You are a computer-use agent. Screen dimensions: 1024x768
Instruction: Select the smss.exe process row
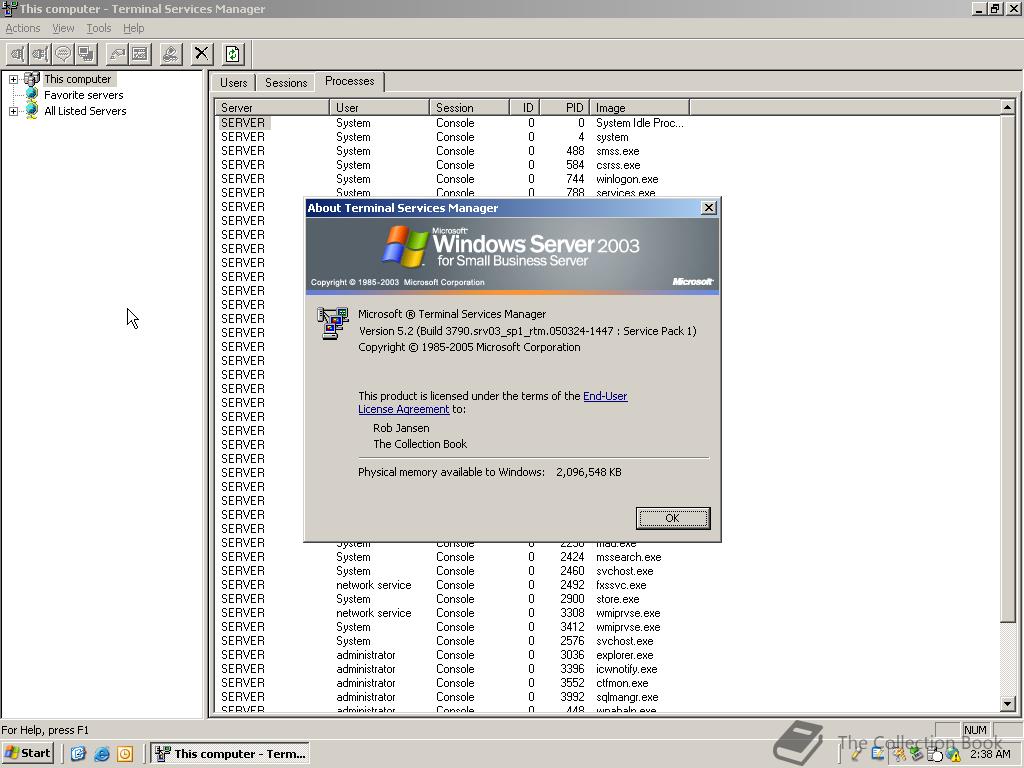[452, 151]
